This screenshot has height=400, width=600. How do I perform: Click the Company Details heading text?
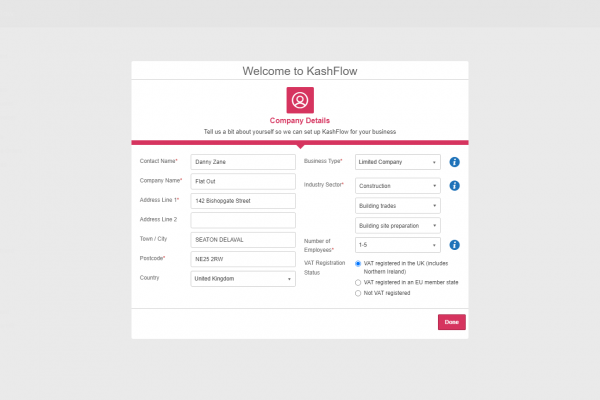click(300, 121)
